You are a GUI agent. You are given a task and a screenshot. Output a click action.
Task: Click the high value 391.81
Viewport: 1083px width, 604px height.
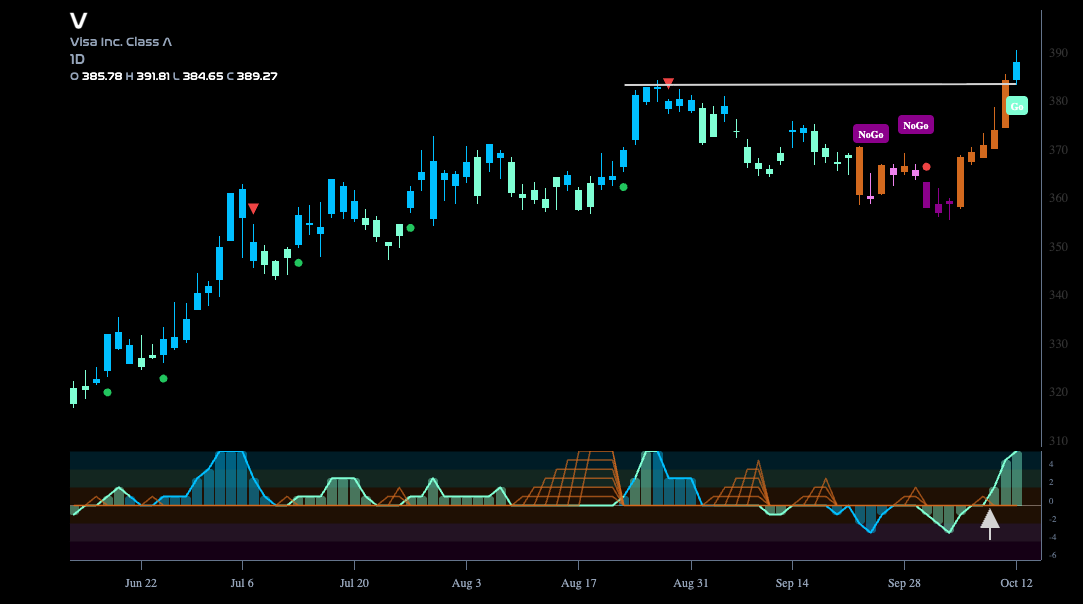coord(153,76)
